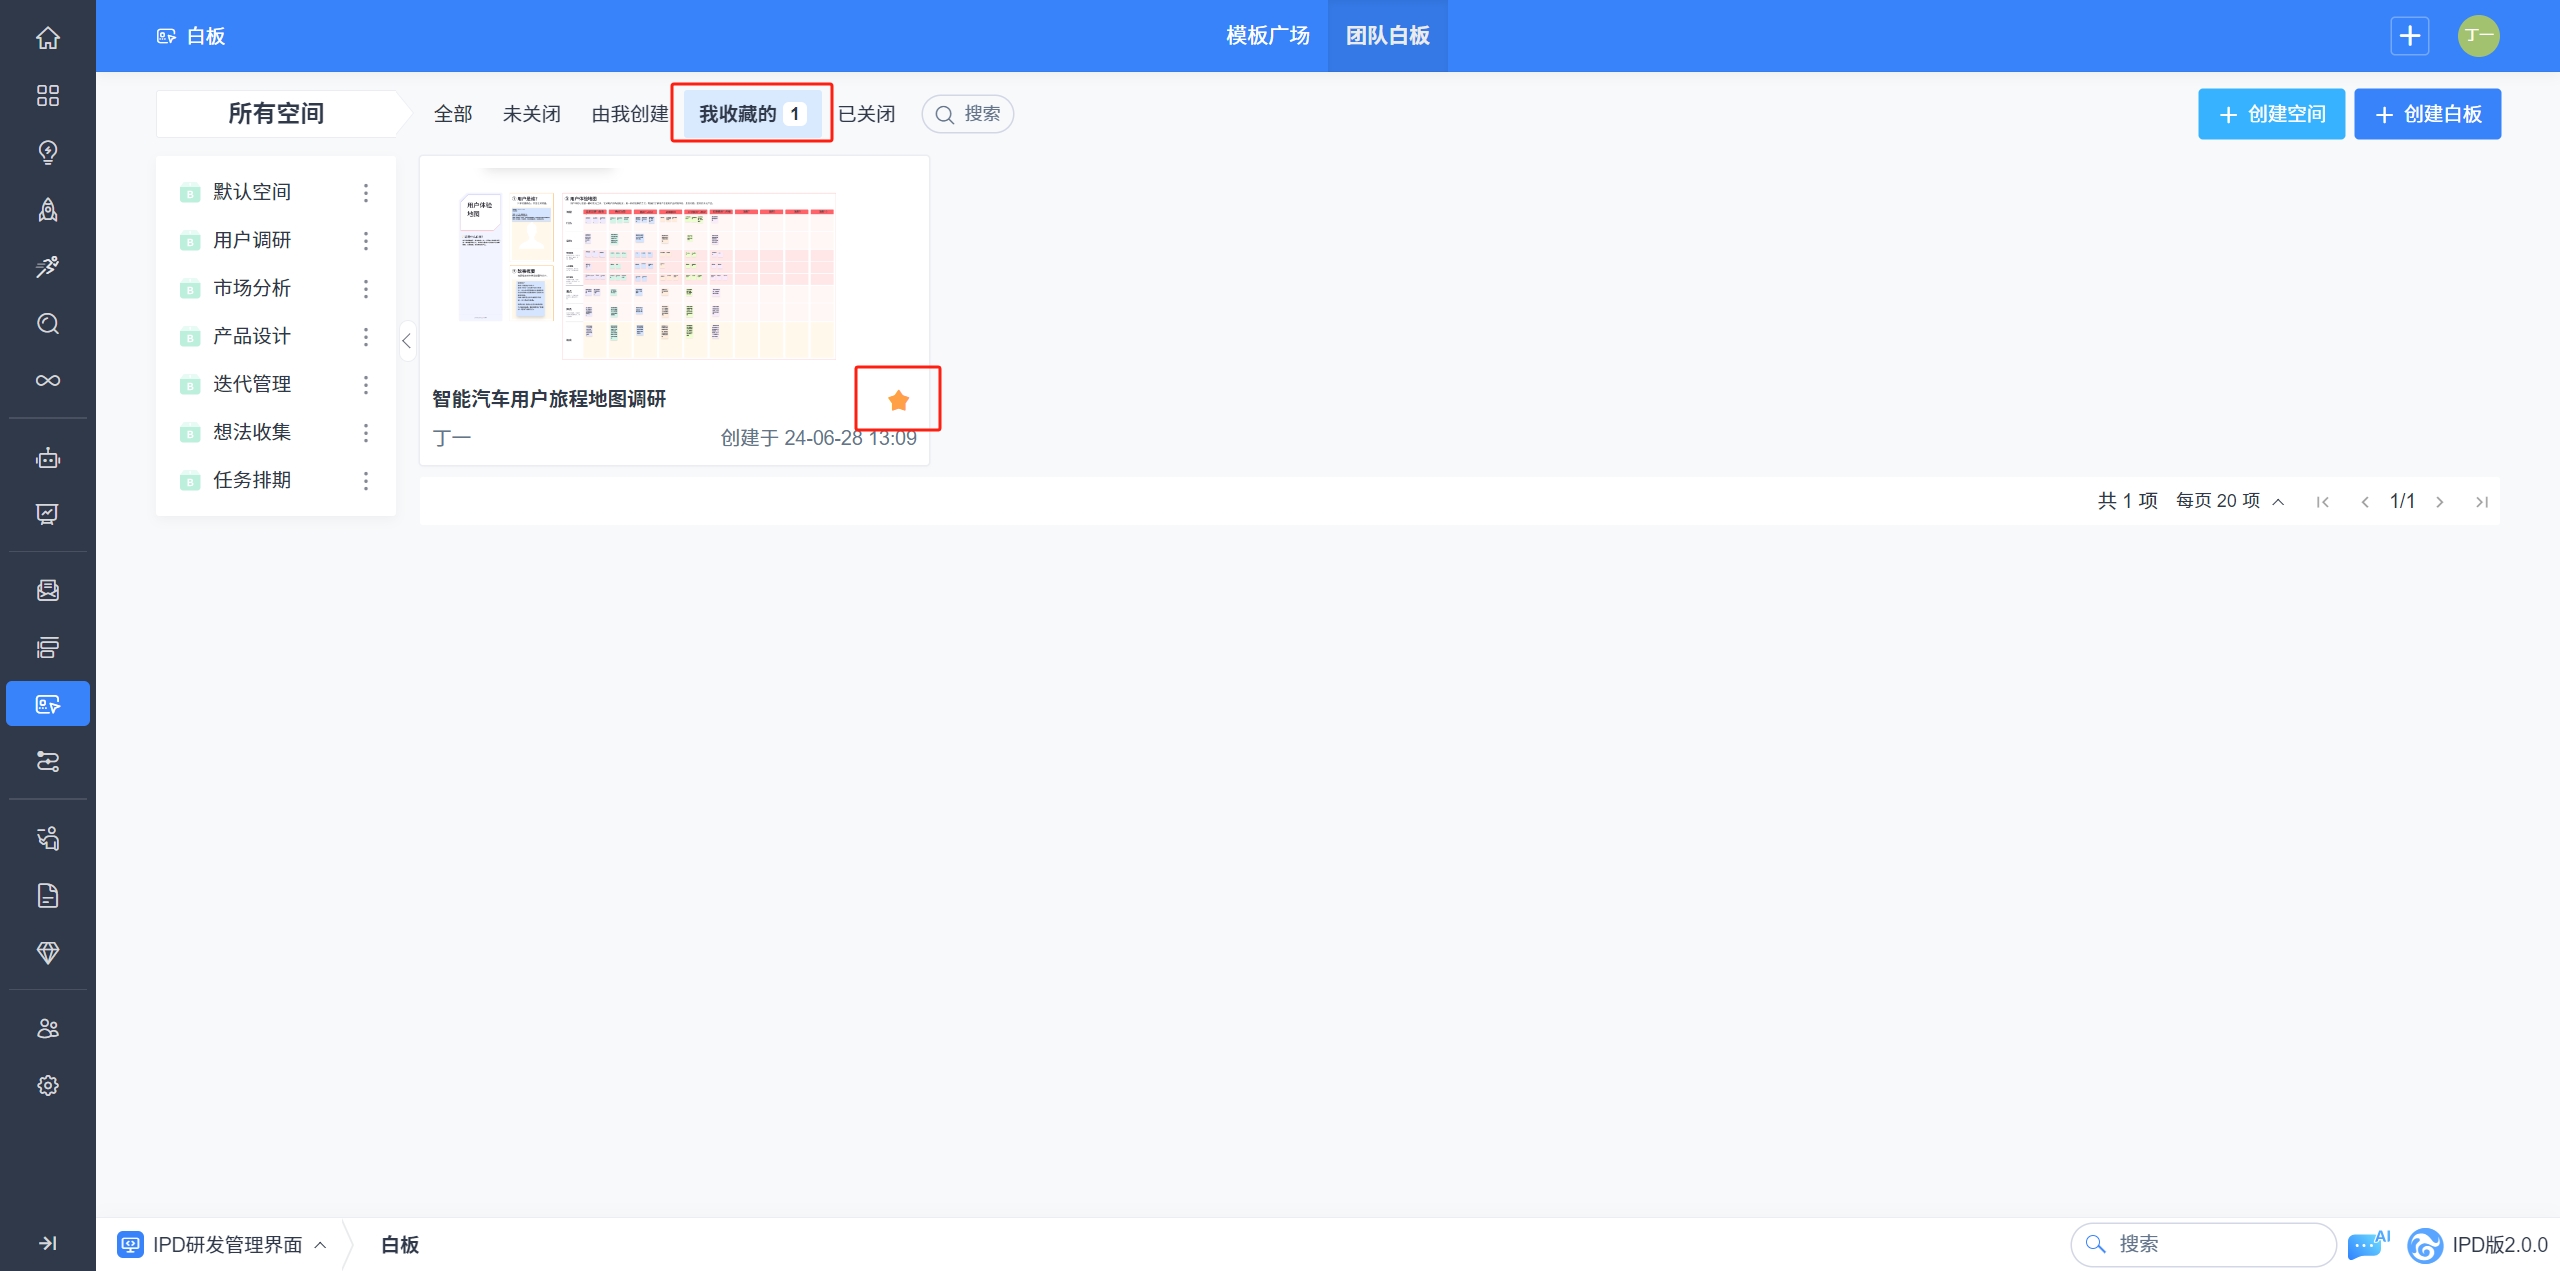This screenshot has width=2560, height=1271.
Task: Open the settings gear in the sidebar
Action: tap(47, 1085)
